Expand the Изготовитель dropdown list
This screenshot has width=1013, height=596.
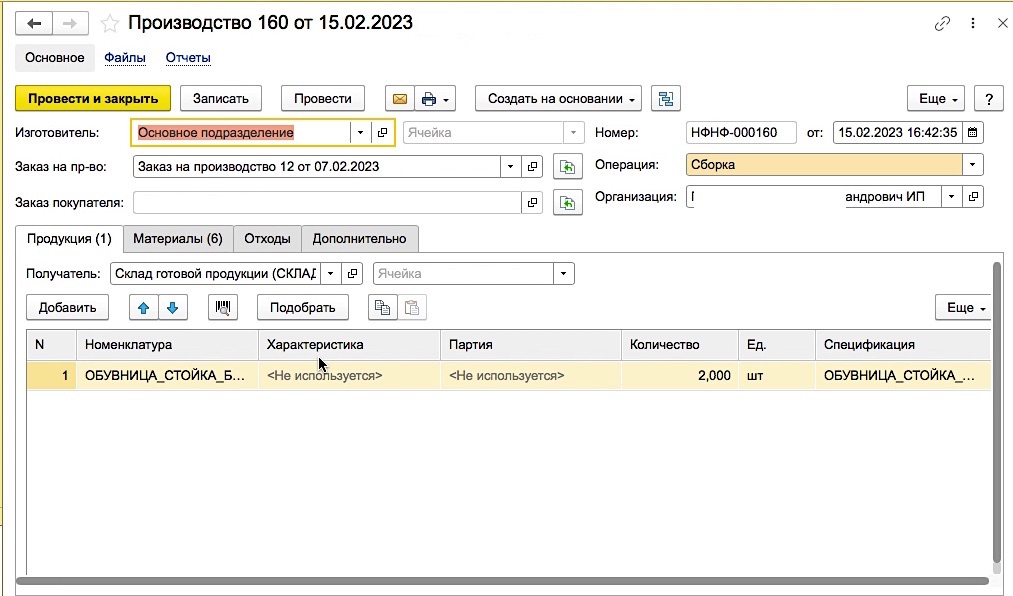[x=360, y=132]
